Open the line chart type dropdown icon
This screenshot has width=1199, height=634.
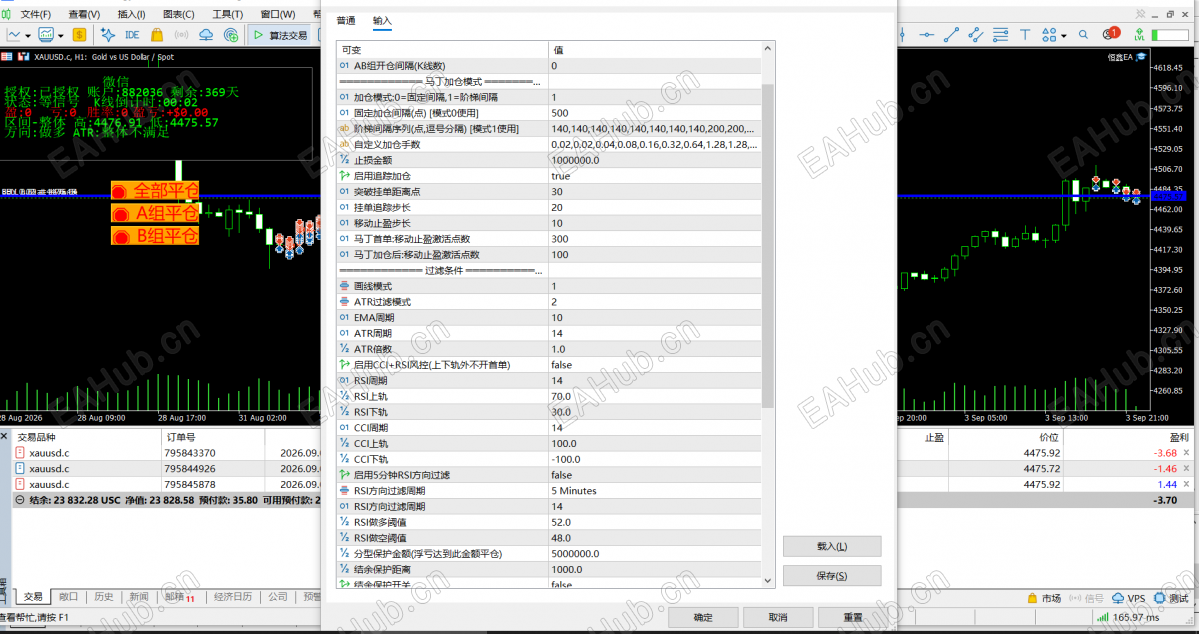click(x=14, y=34)
